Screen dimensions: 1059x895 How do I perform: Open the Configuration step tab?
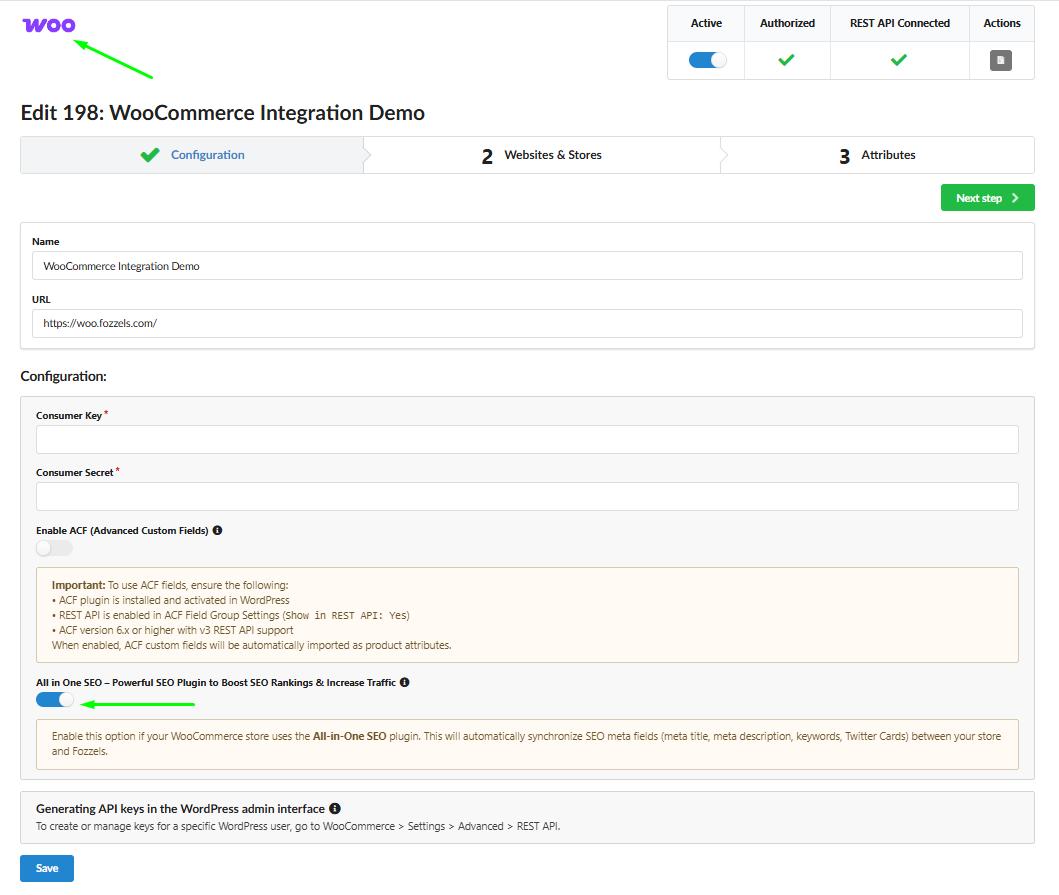tap(192, 155)
